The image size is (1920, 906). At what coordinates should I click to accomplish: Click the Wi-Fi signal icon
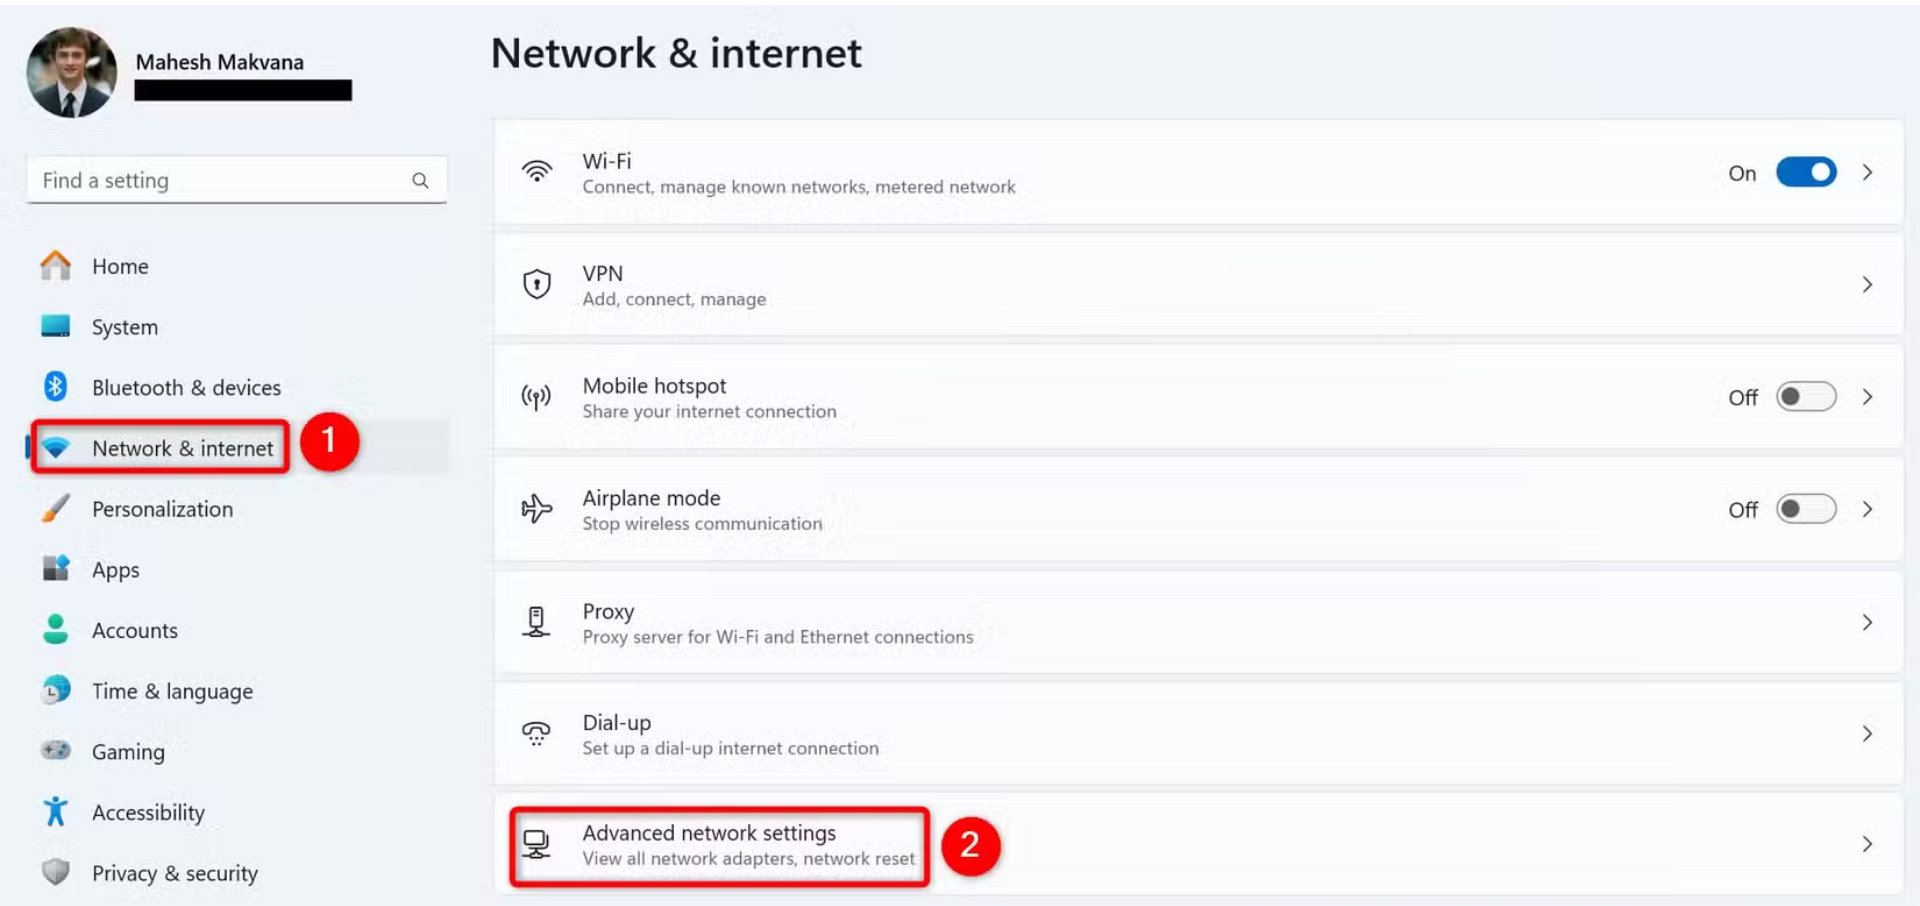537,172
